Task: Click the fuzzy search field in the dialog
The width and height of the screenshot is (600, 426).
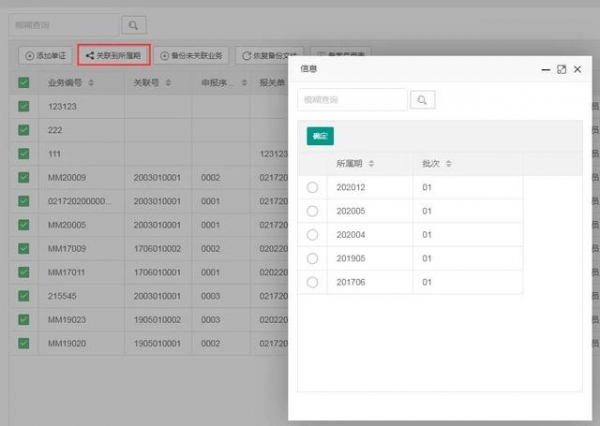Action: tap(352, 100)
